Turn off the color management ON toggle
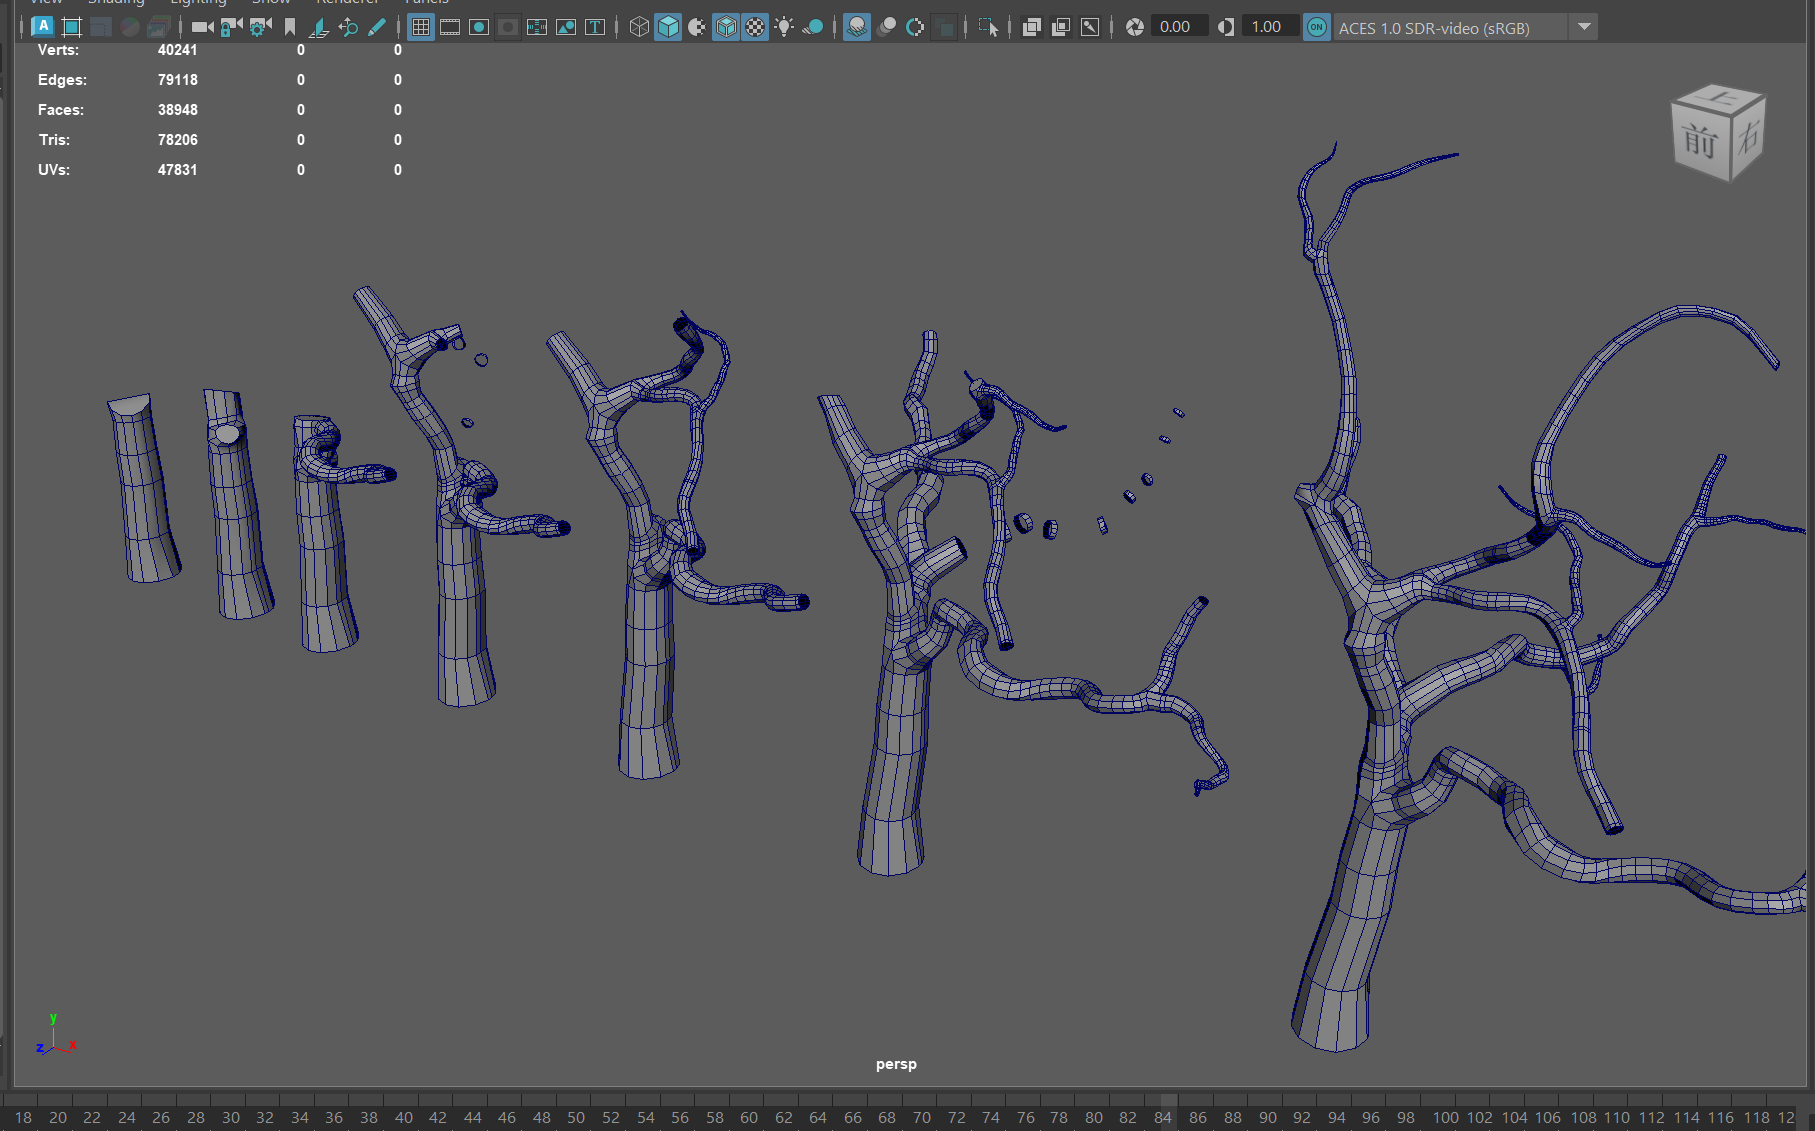Image resolution: width=1815 pixels, height=1131 pixels. tap(1317, 27)
